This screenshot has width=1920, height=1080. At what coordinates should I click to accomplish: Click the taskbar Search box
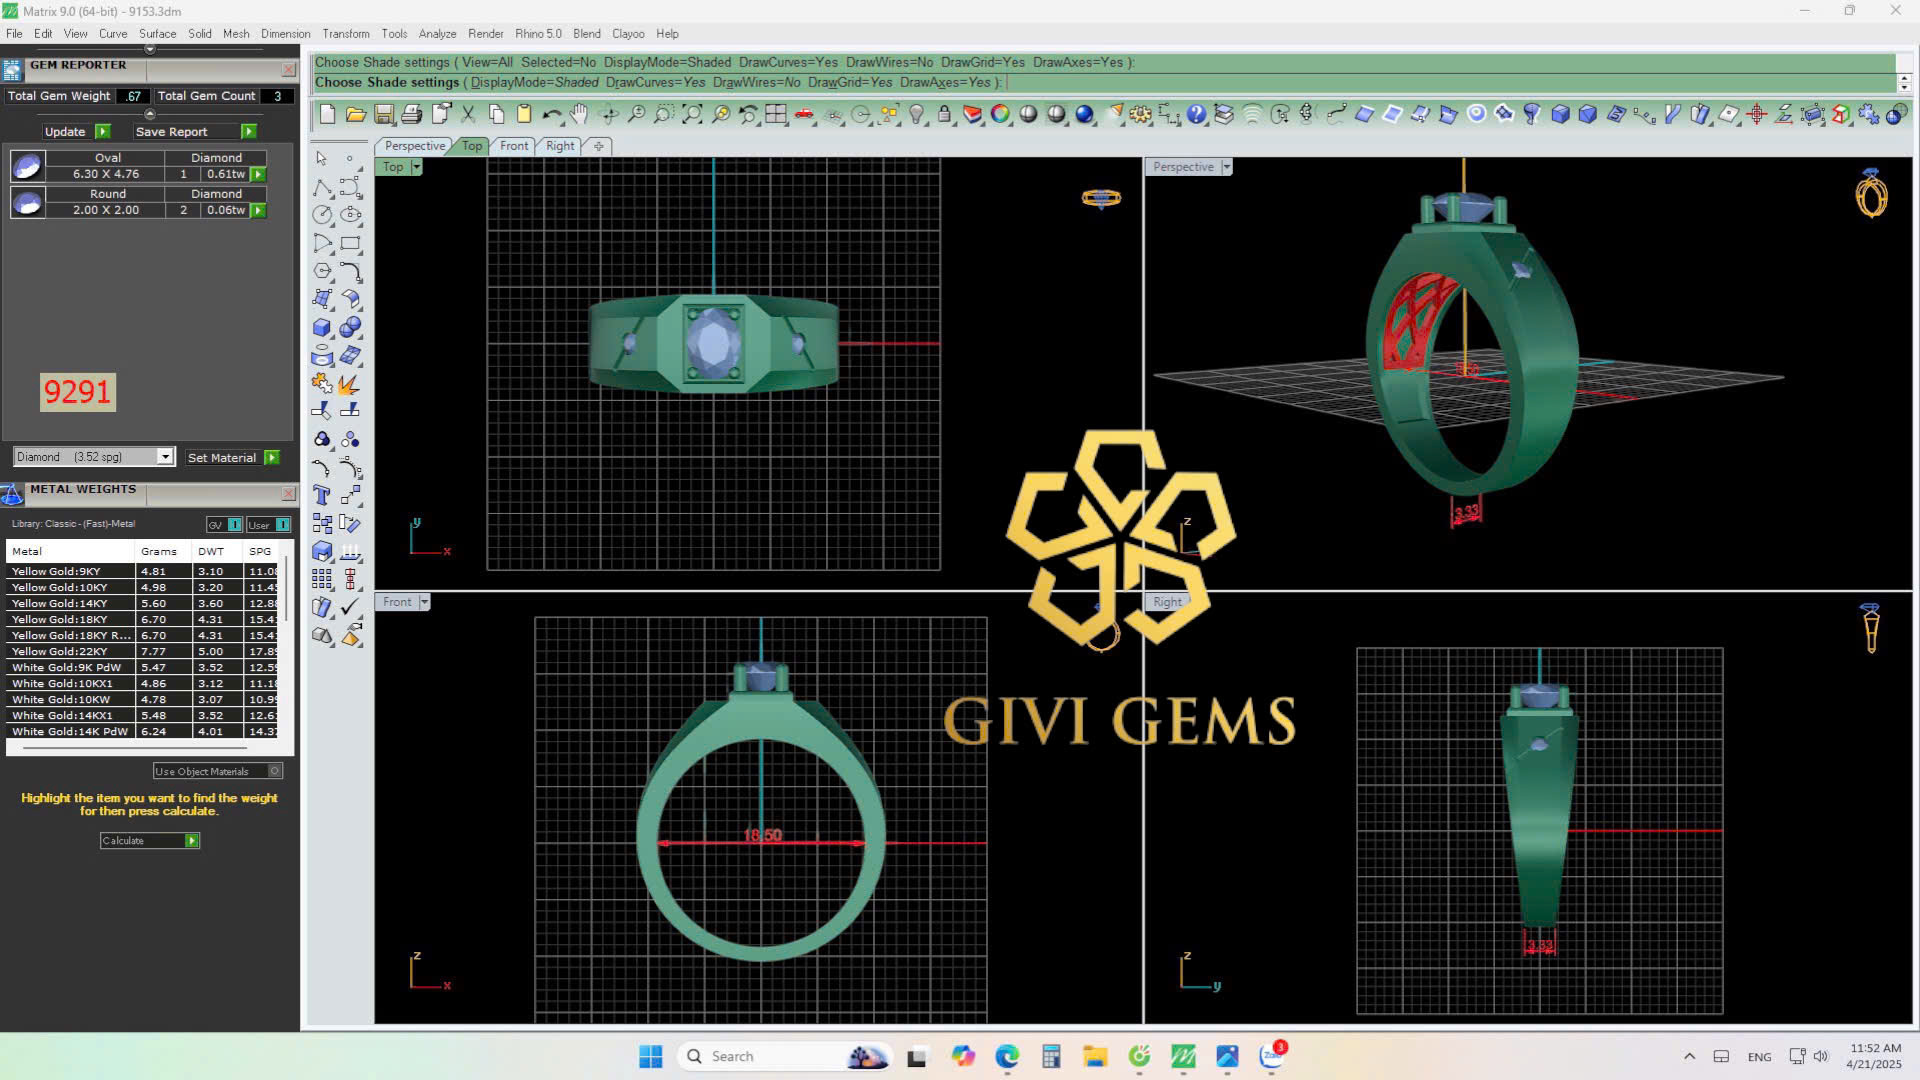[x=784, y=1056]
